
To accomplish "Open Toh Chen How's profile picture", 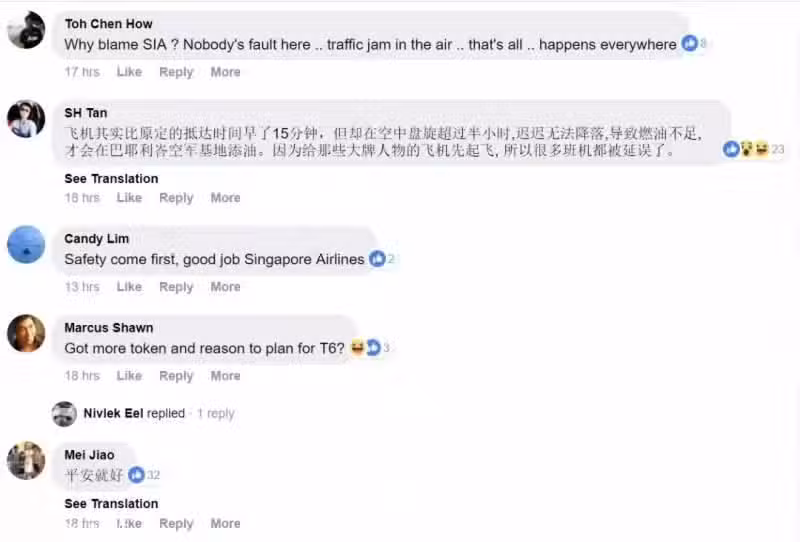I will coord(26,30).
